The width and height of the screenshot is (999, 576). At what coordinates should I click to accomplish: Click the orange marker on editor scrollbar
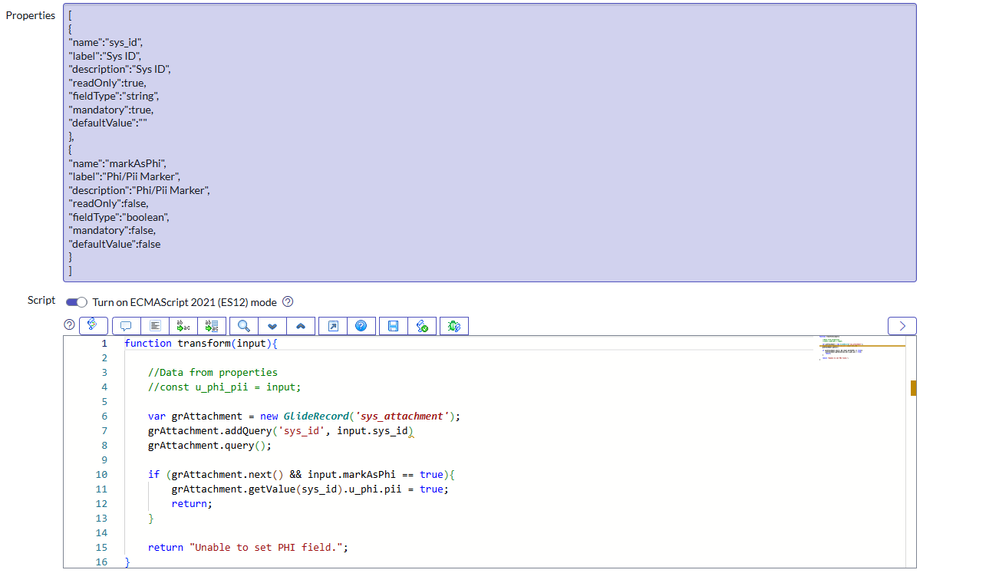(x=914, y=387)
